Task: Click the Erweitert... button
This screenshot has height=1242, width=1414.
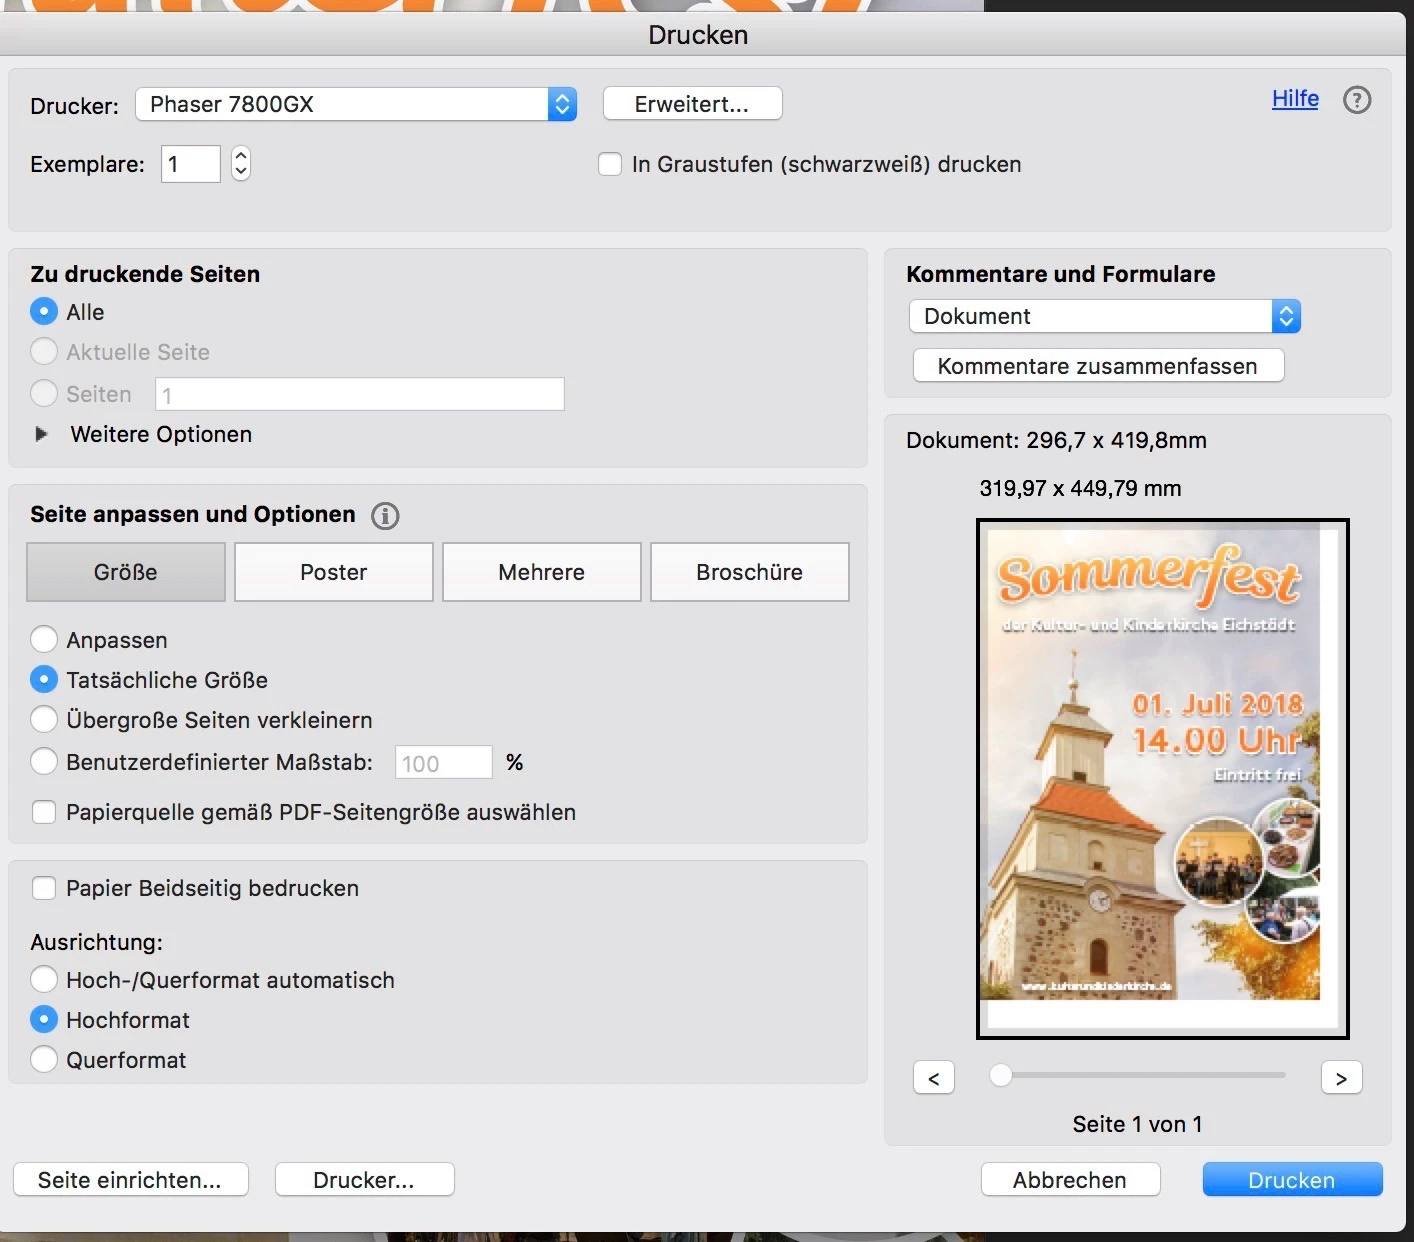Action: [693, 104]
